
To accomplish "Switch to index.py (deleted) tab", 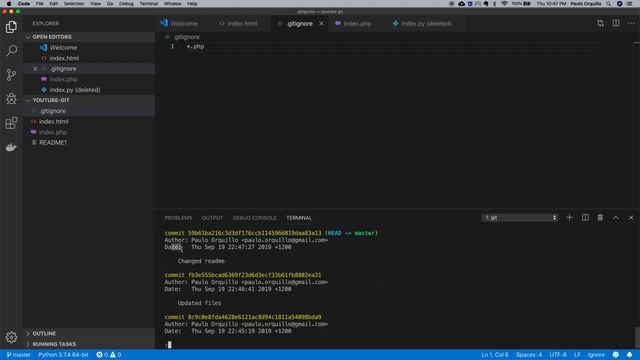I will (x=422, y=24).
